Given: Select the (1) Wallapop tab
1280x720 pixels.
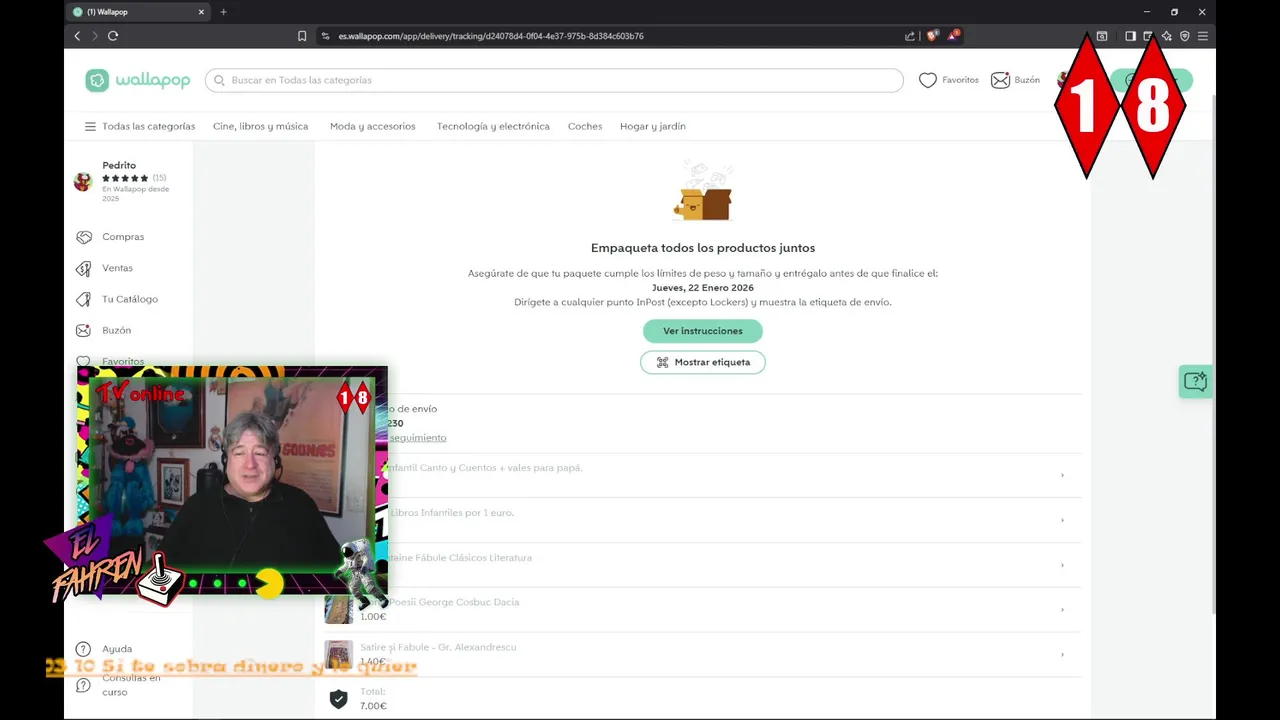Looking at the screenshot, I should (138, 12).
